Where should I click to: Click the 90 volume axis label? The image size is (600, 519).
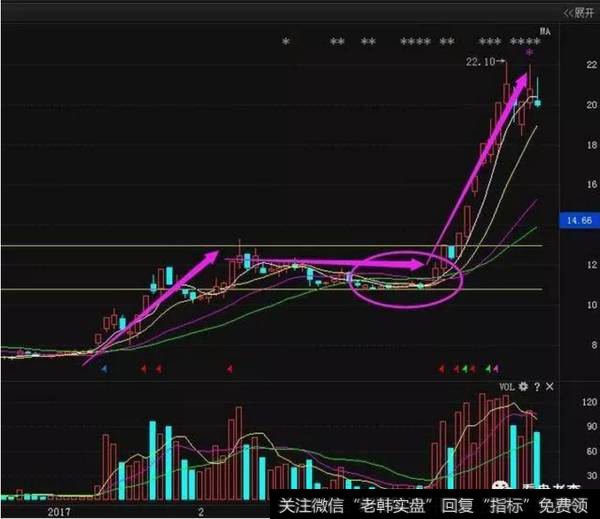(x=591, y=426)
